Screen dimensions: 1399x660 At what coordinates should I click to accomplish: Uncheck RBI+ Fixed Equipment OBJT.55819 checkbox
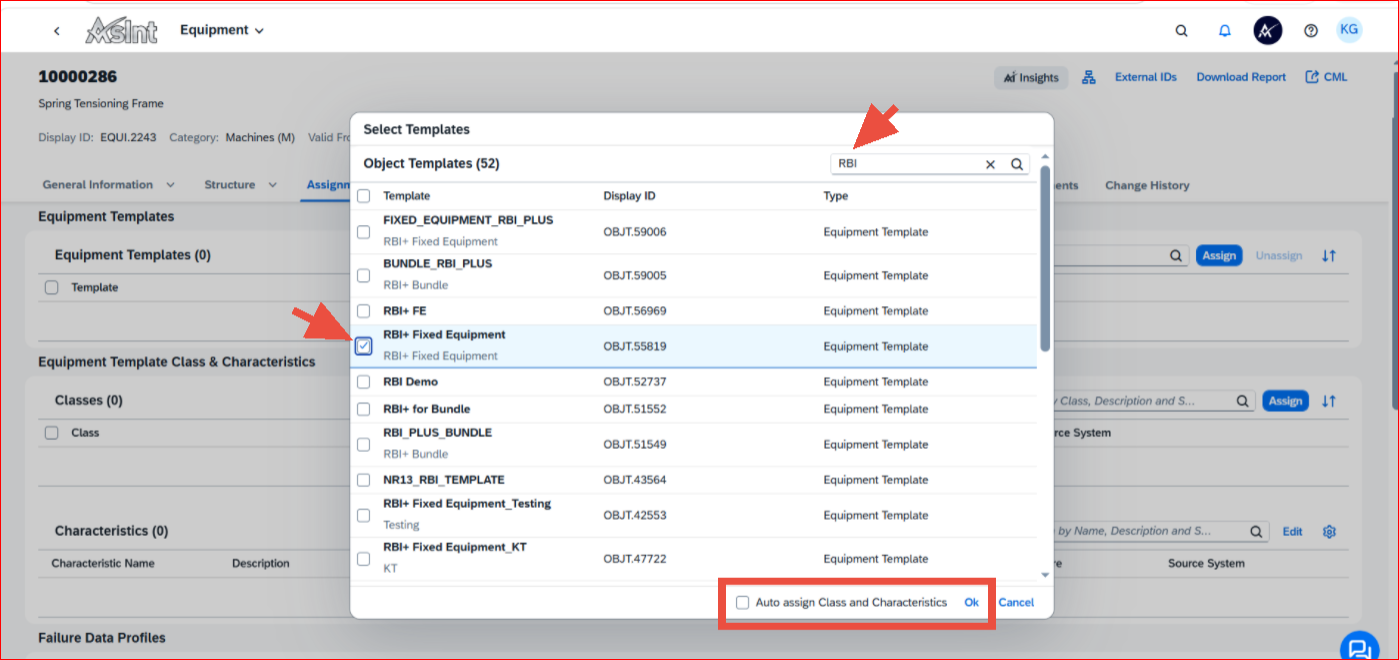click(x=364, y=346)
